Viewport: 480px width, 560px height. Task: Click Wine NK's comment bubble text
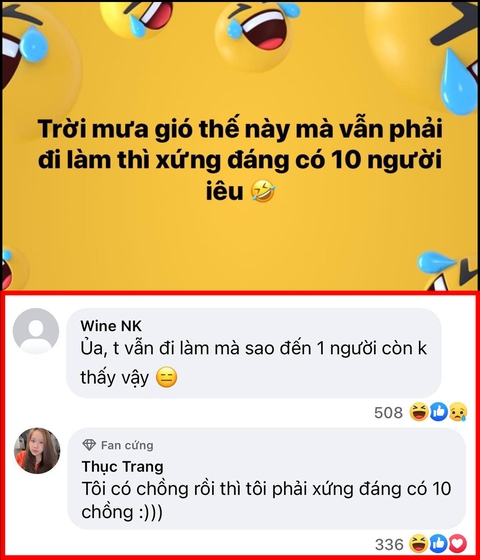click(254, 362)
